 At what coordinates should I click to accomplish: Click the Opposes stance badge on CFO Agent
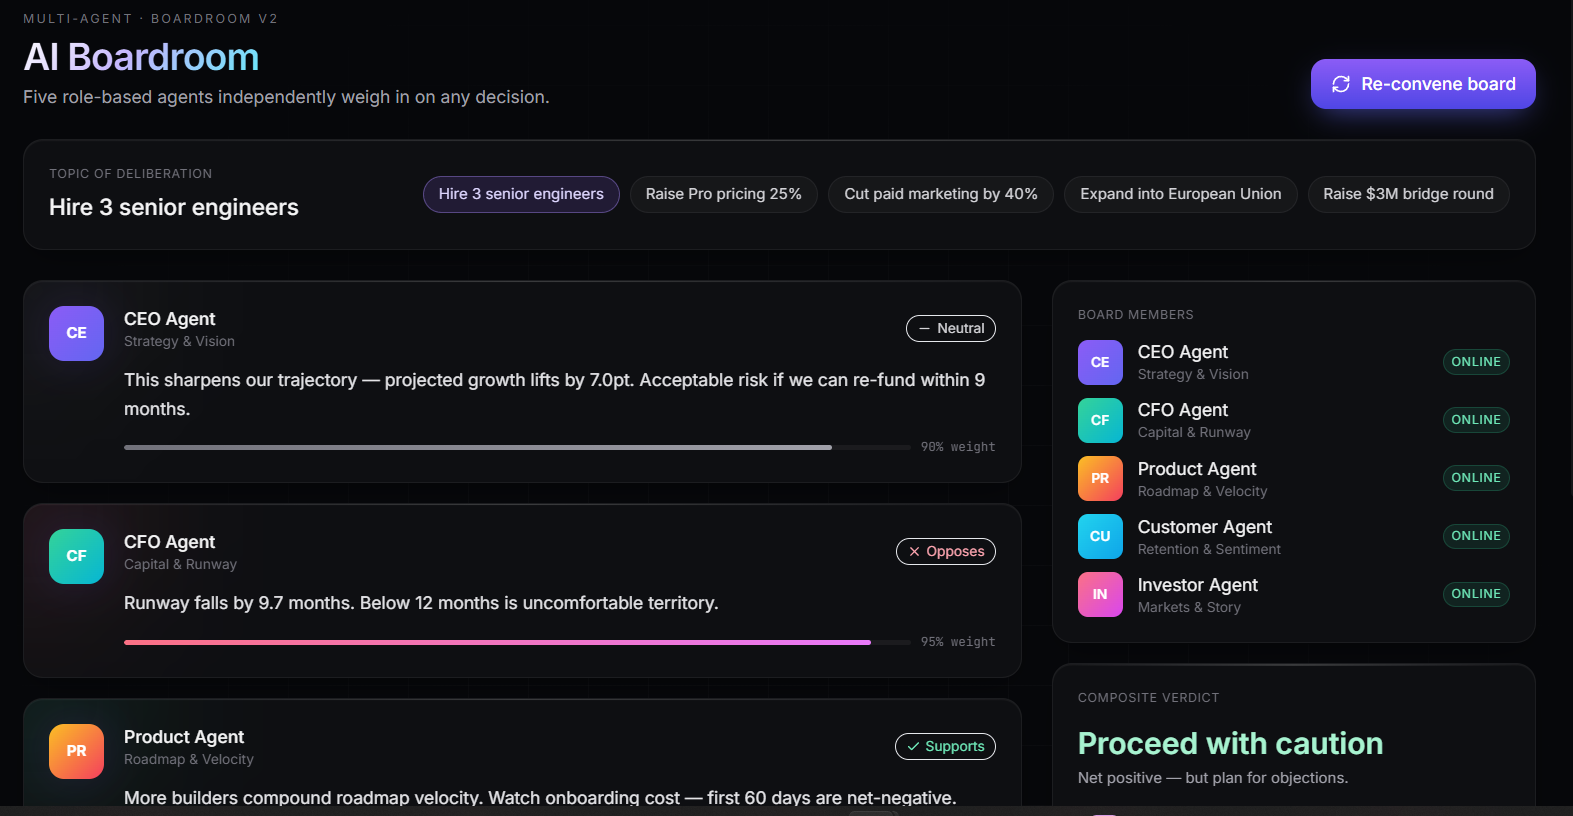pos(946,551)
